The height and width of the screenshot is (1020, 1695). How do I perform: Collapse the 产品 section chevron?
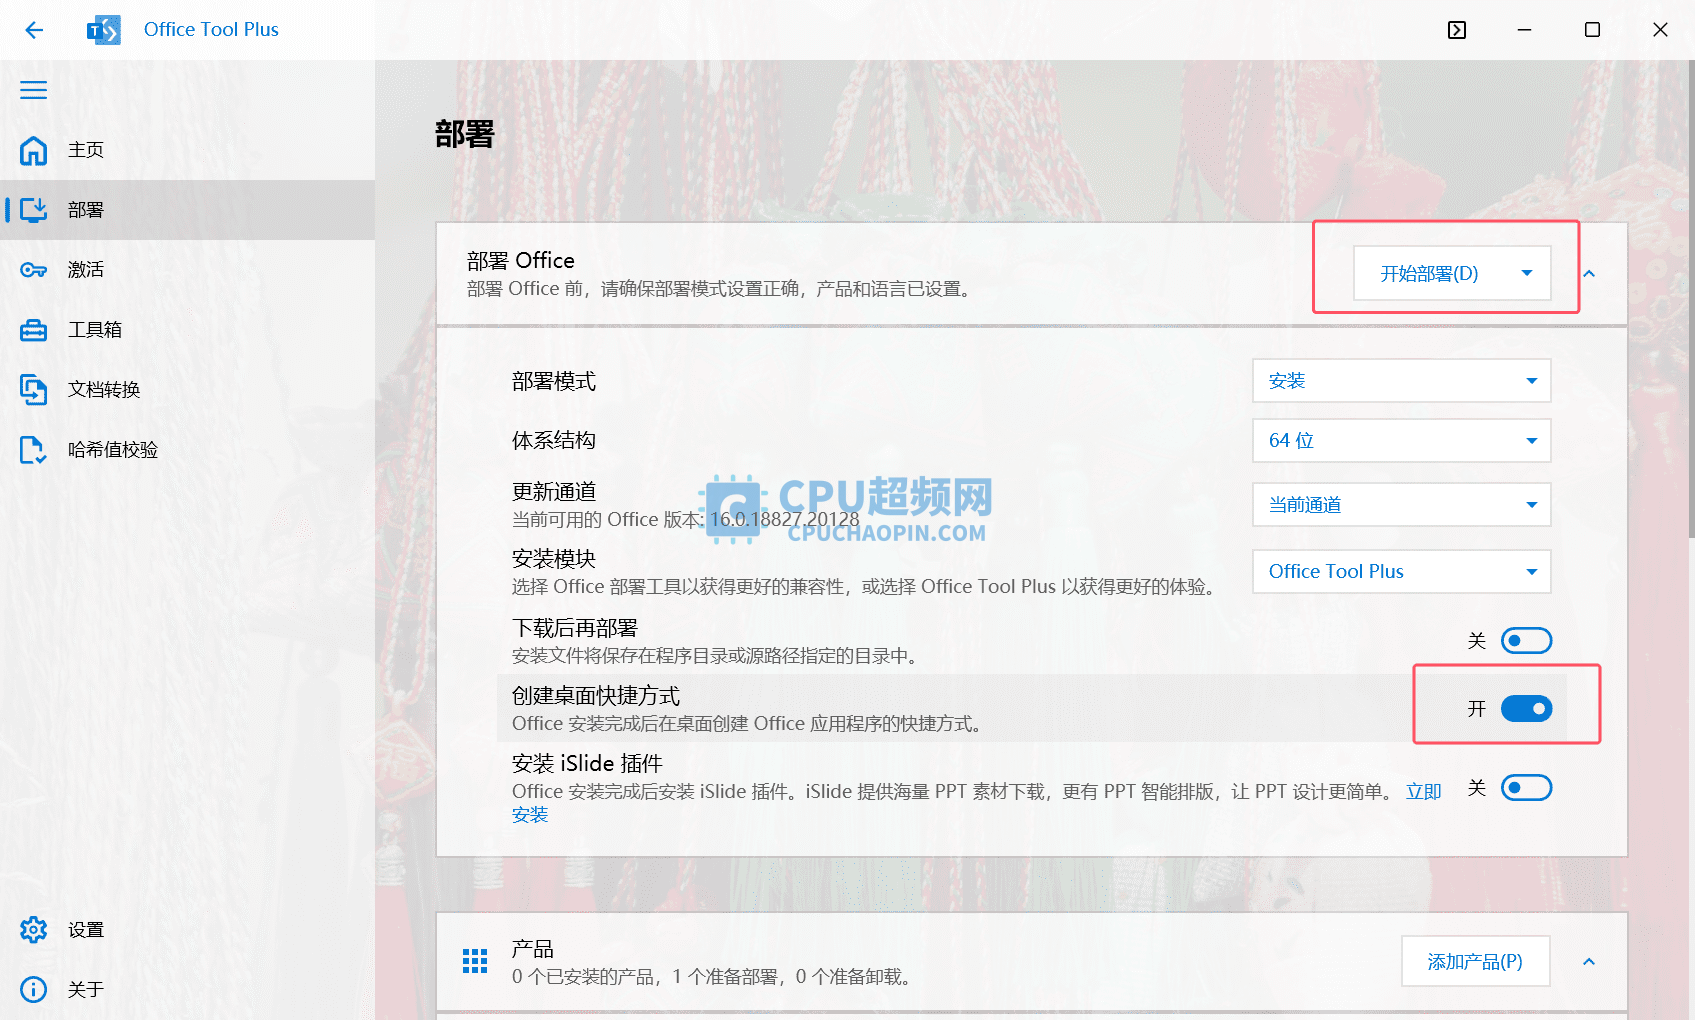[1589, 961]
